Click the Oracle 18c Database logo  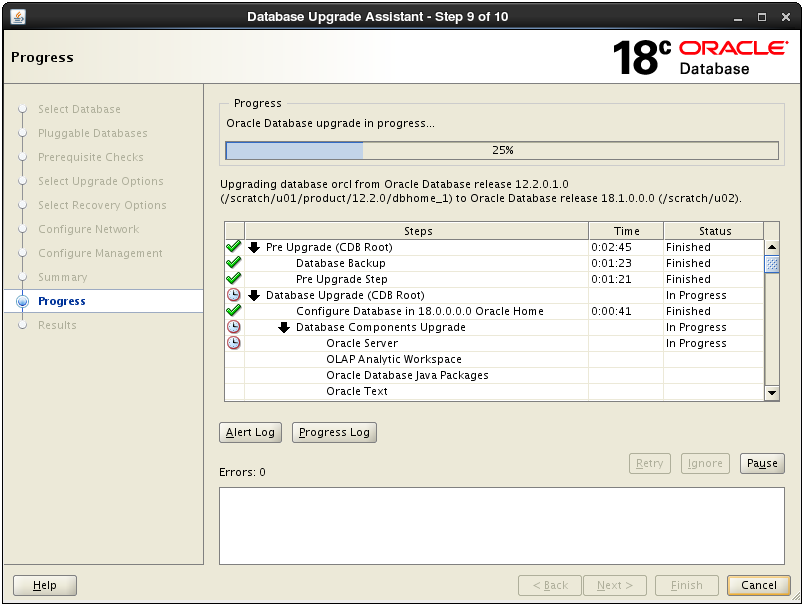coord(700,57)
